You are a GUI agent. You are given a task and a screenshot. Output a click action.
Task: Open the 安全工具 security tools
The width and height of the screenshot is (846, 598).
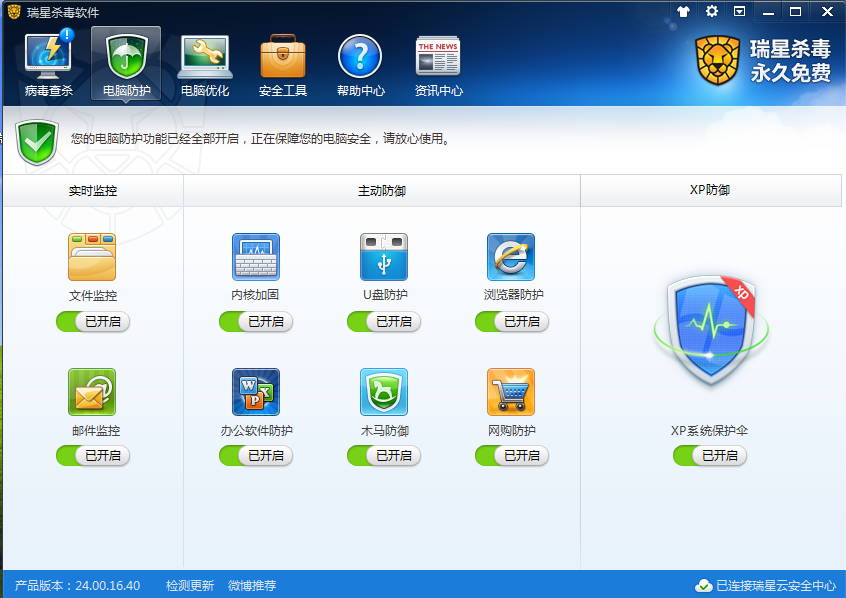281,60
